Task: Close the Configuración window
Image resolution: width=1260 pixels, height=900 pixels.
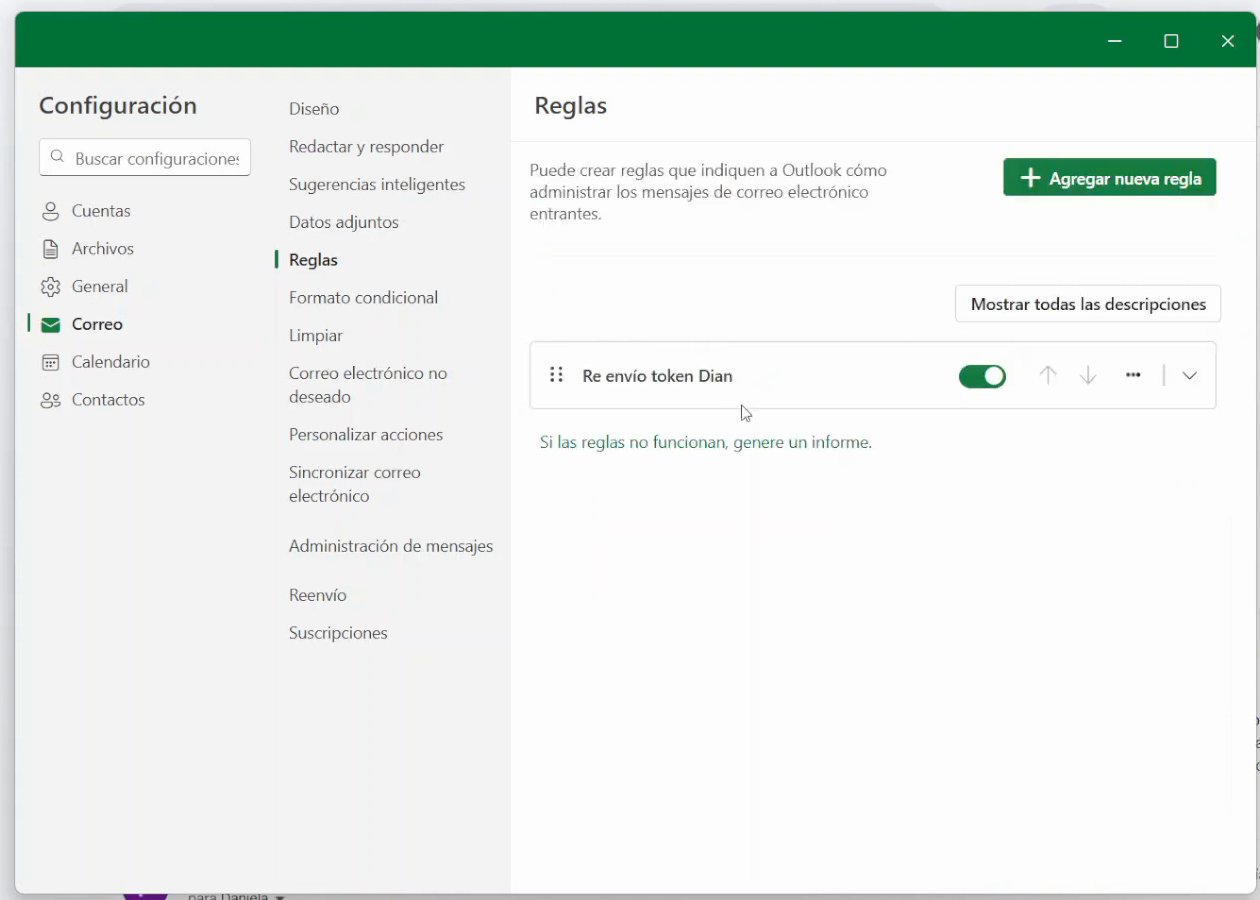Action: [x=1228, y=41]
